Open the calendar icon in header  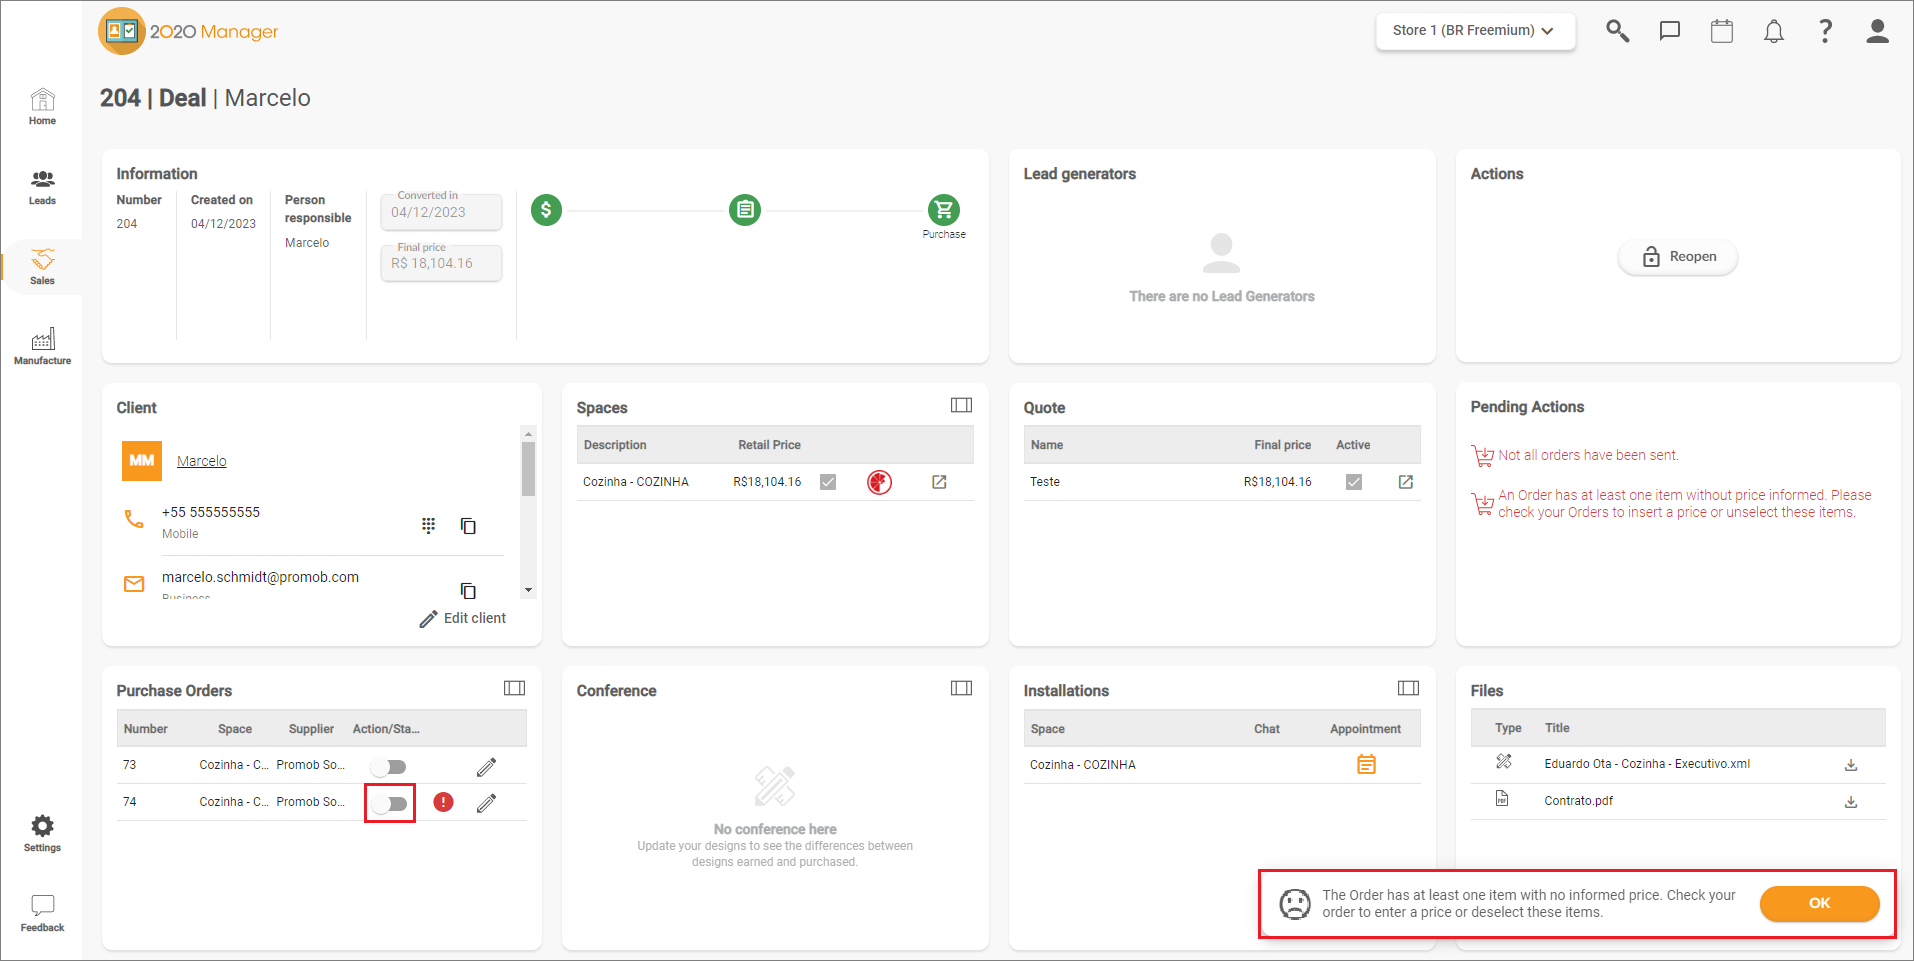coord(1721,31)
